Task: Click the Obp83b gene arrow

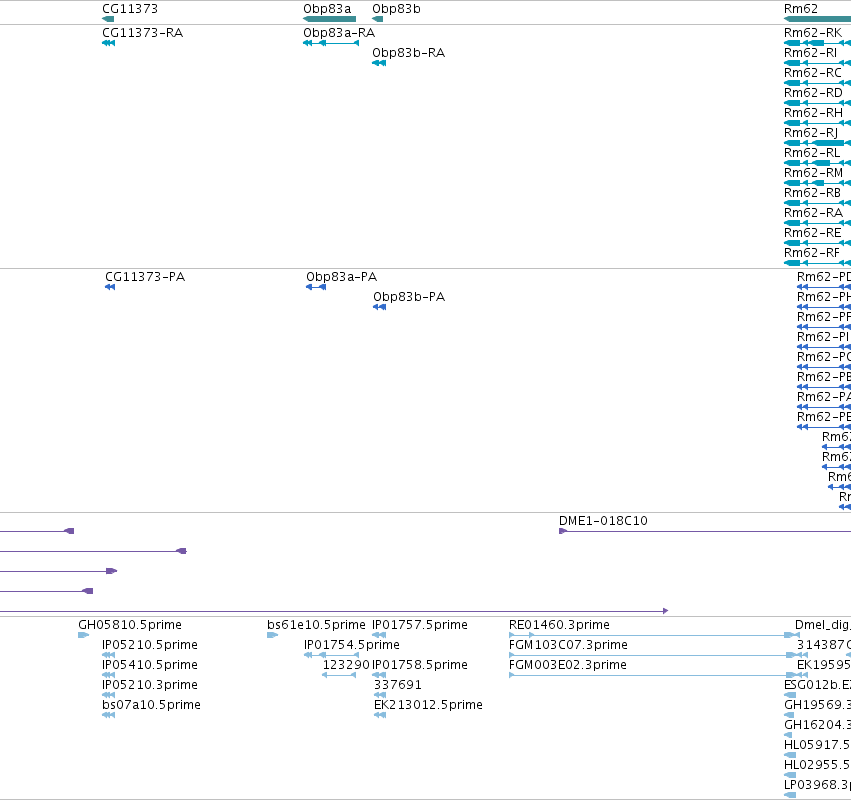Action: click(378, 19)
